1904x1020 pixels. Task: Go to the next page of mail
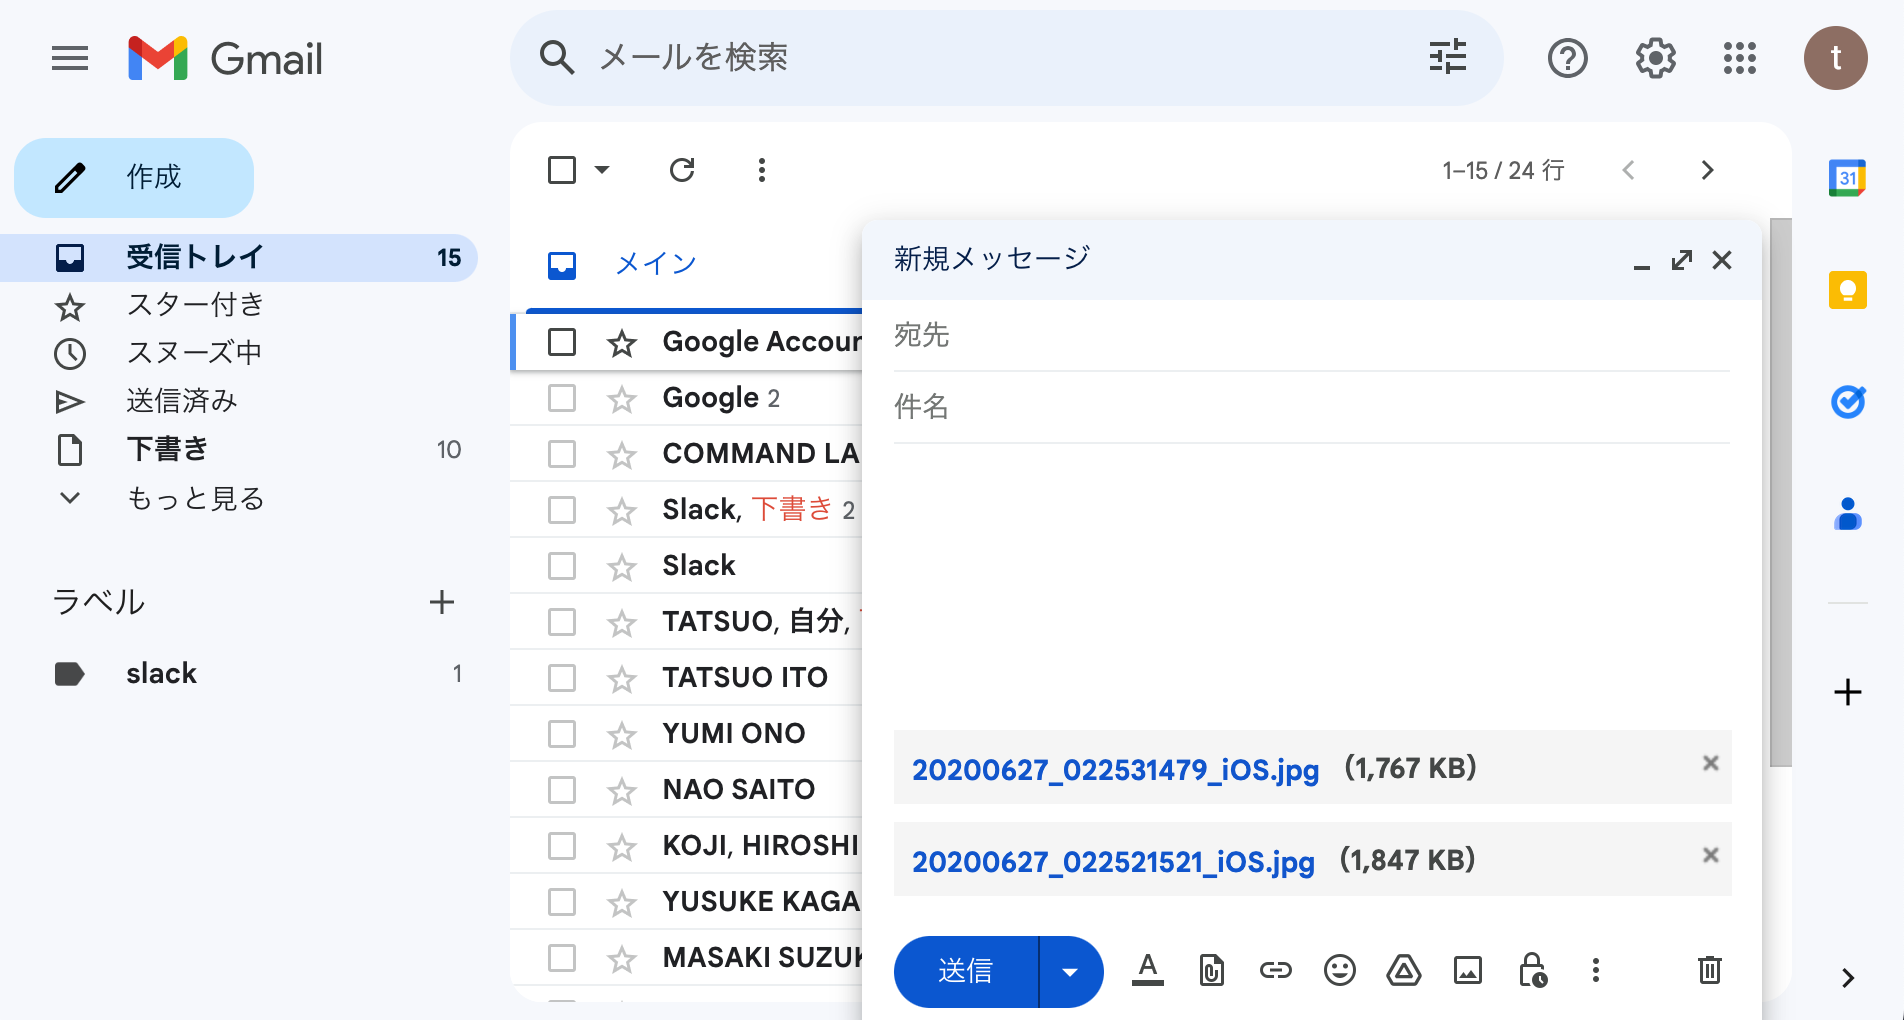pyautogui.click(x=1707, y=170)
